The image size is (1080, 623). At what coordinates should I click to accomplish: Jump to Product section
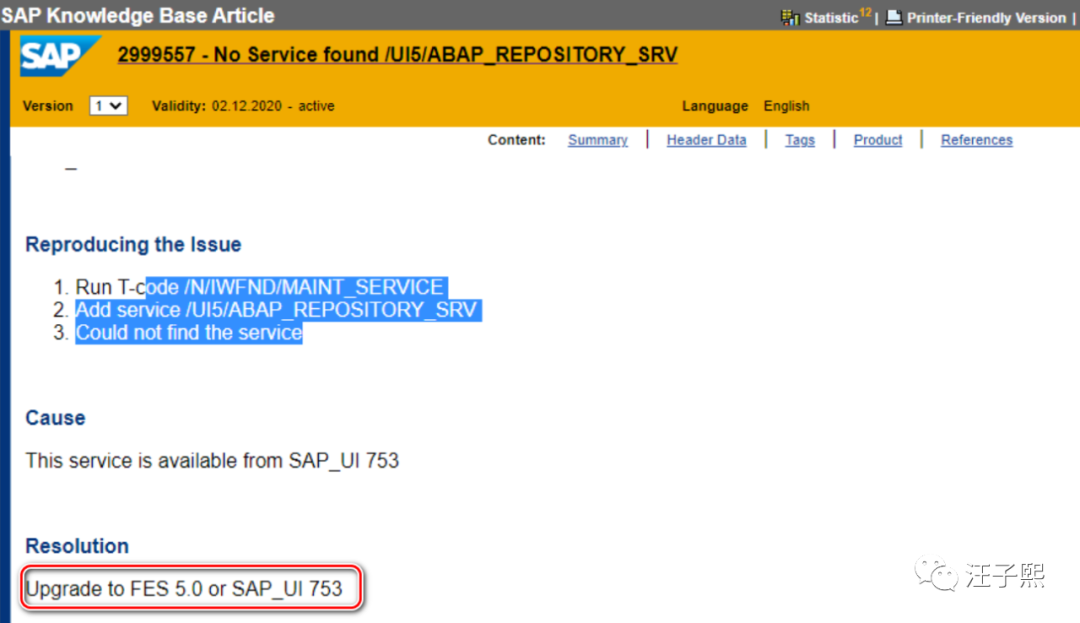(878, 140)
